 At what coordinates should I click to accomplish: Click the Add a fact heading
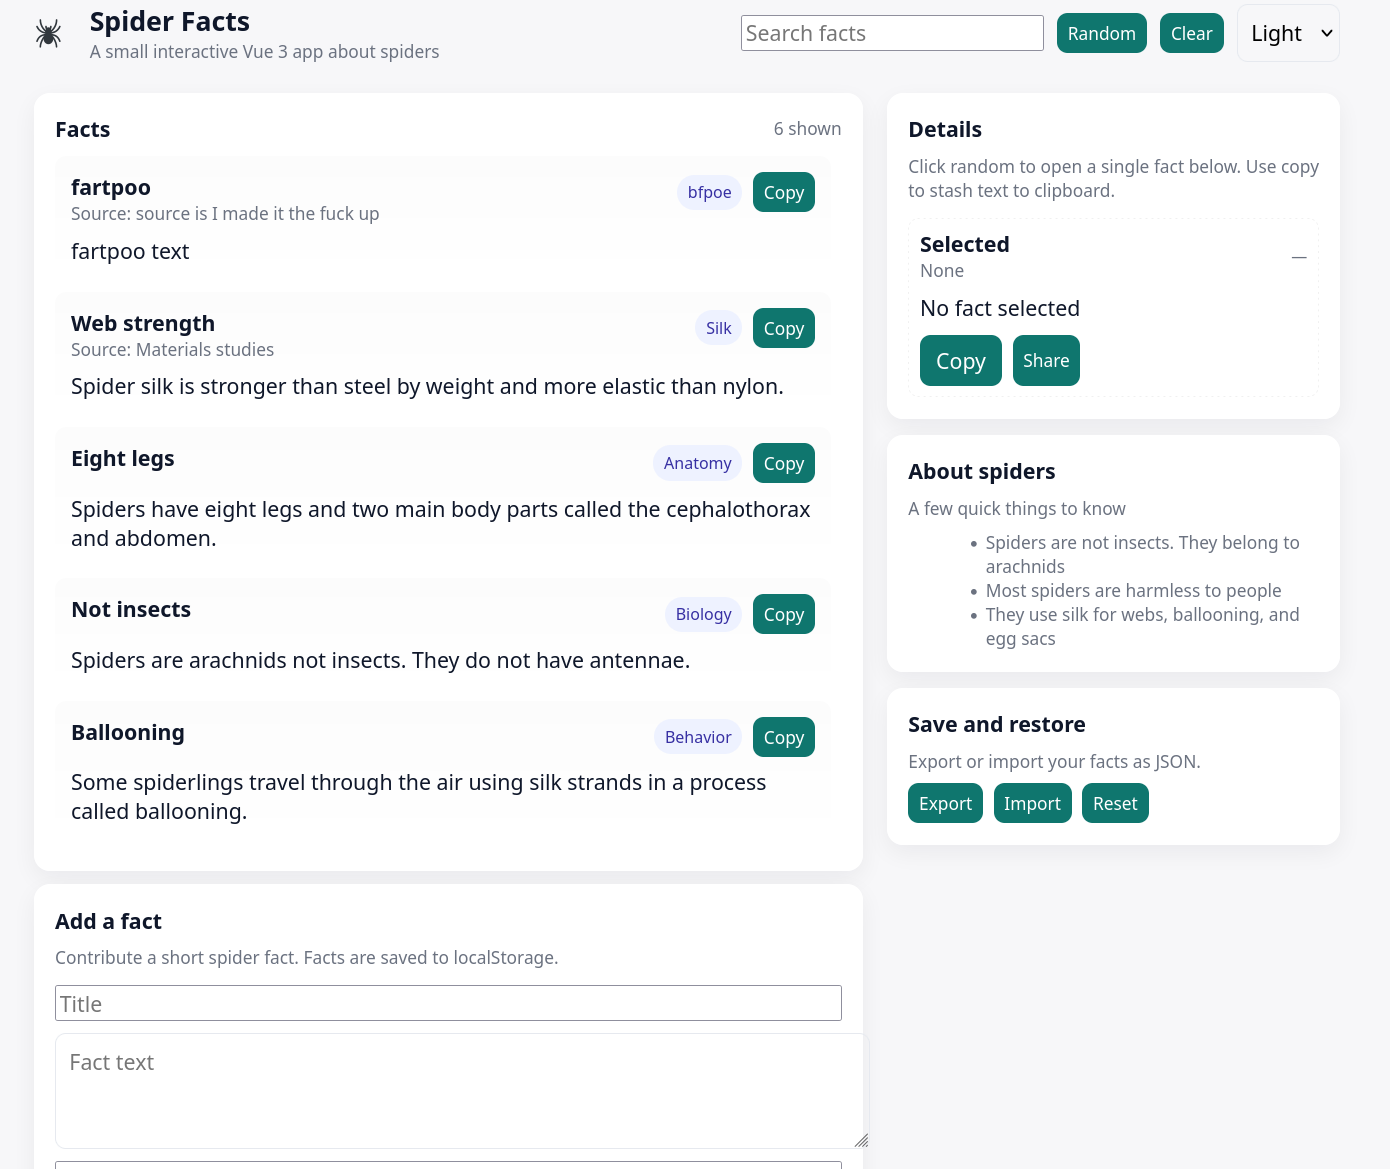(108, 921)
